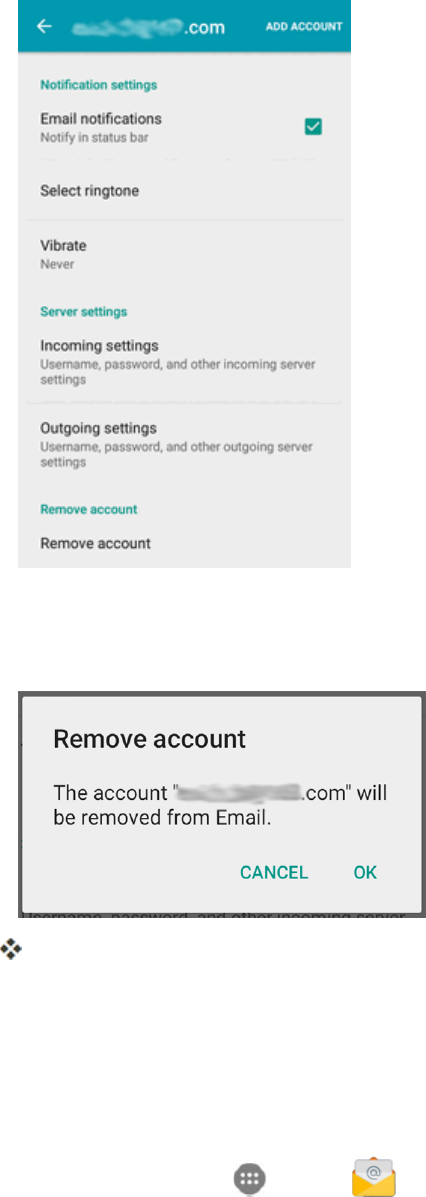Click the Remove account dialog title
Viewport: 426px width, 1197px height.
point(150,739)
